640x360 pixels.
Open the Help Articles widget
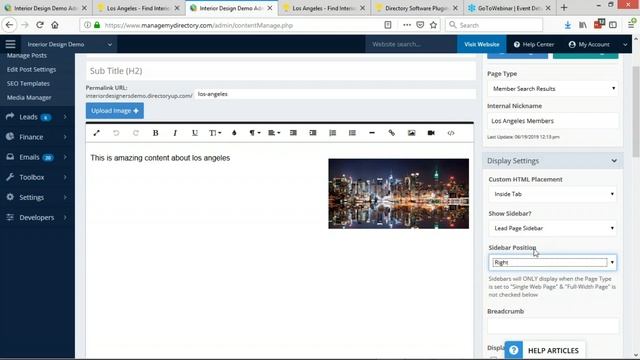click(x=545, y=350)
